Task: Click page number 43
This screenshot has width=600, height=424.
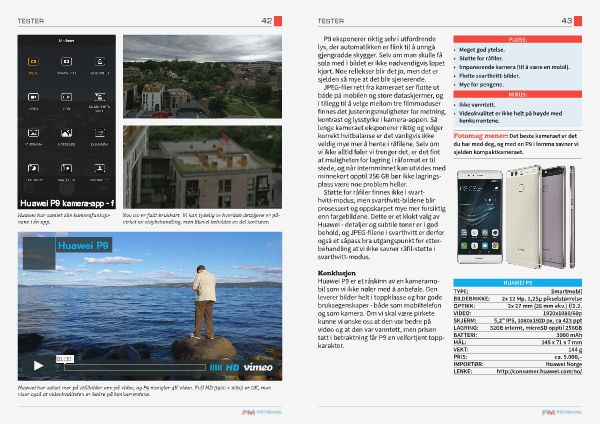Action: click(567, 21)
